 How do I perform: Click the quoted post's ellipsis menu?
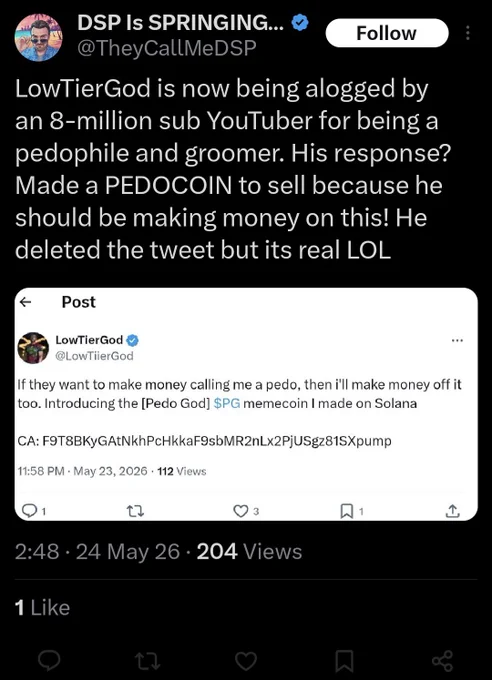click(x=457, y=340)
